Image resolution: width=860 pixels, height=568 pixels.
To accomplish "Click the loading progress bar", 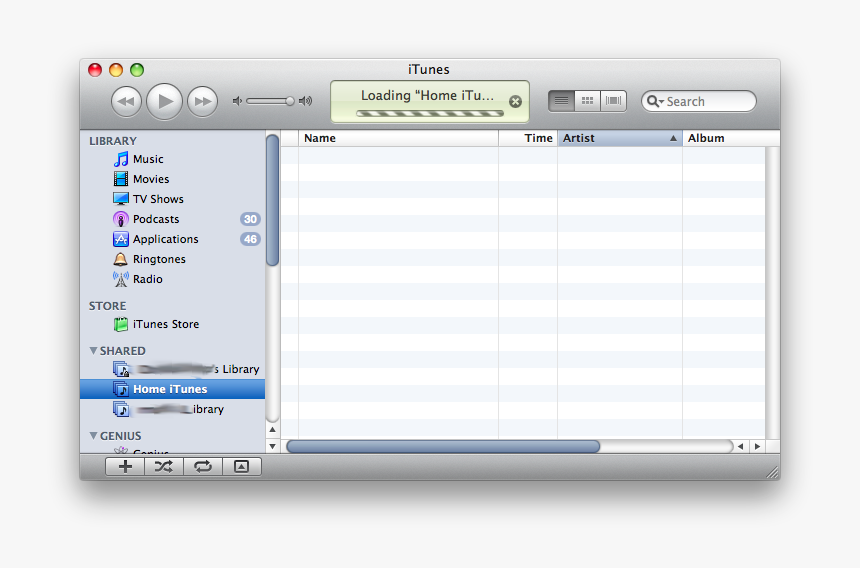I will click(x=429, y=113).
